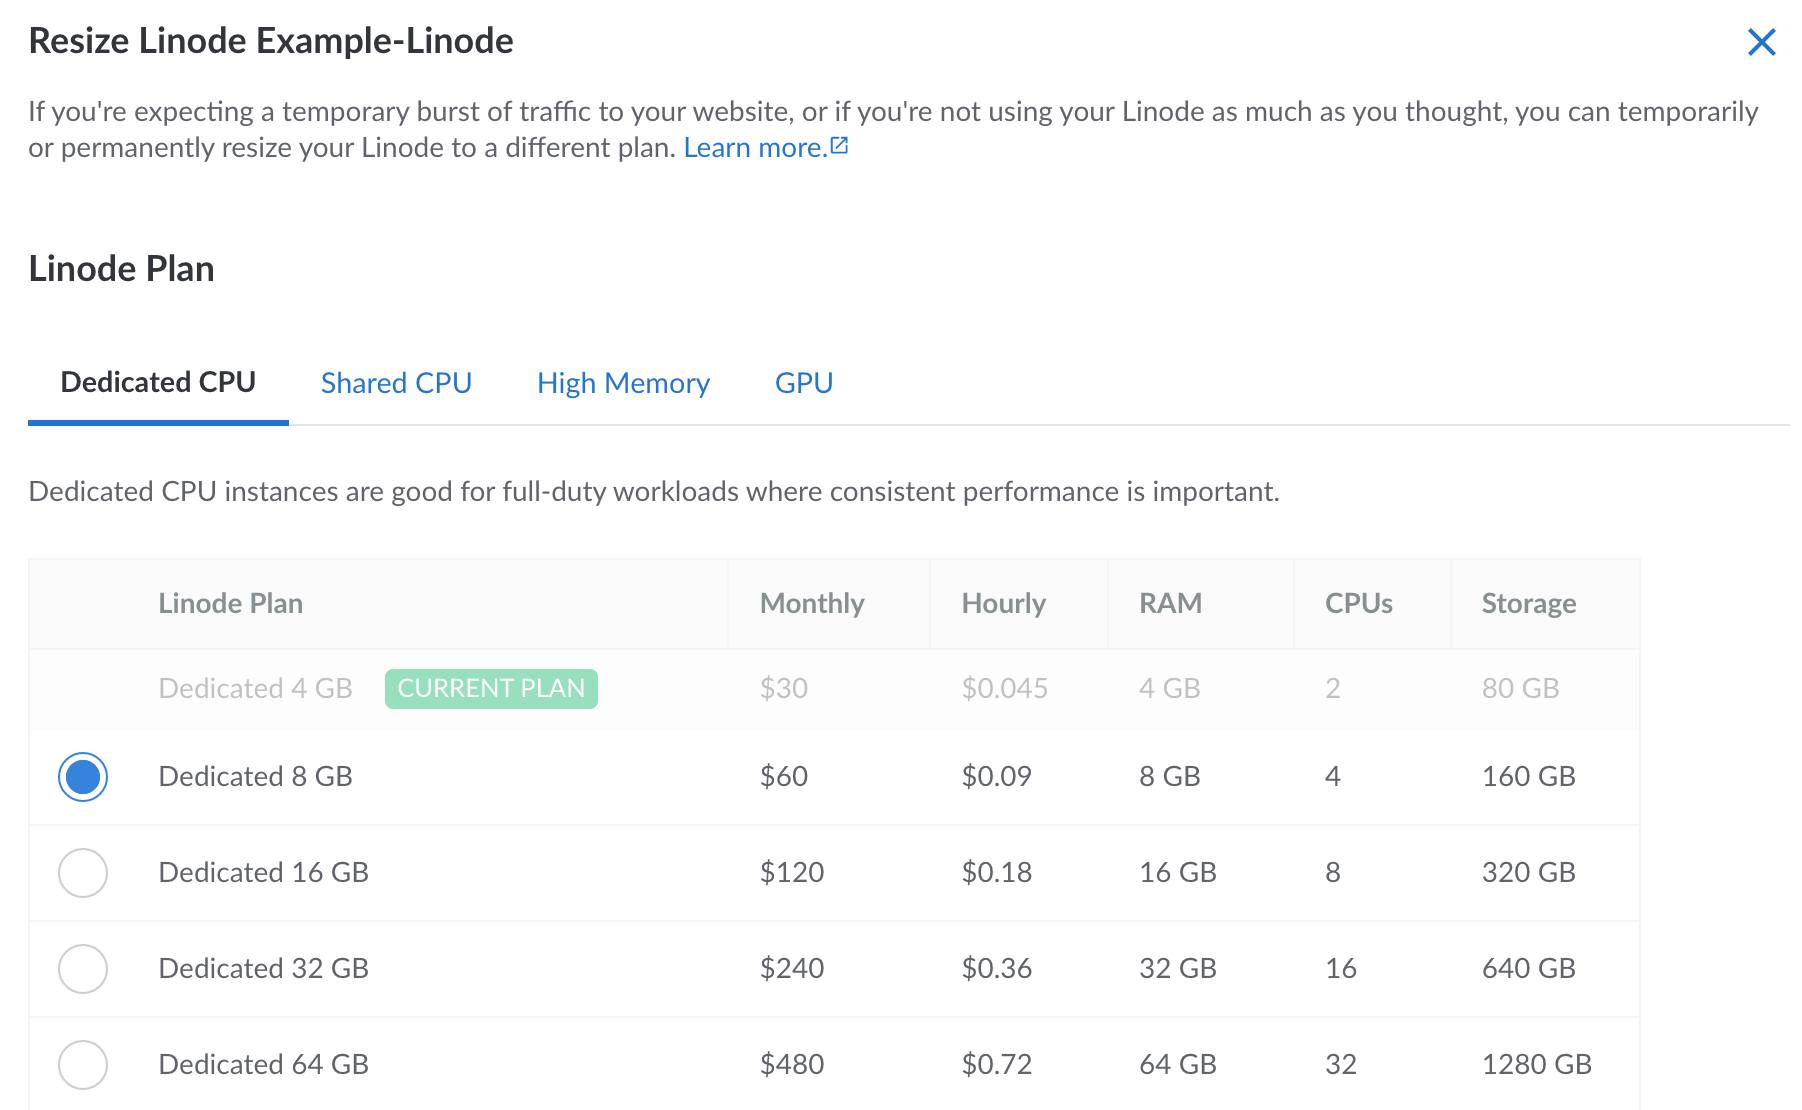The width and height of the screenshot is (1802, 1110).
Task: Select the Dedicated 8 GB radio button
Action: pos(84,777)
